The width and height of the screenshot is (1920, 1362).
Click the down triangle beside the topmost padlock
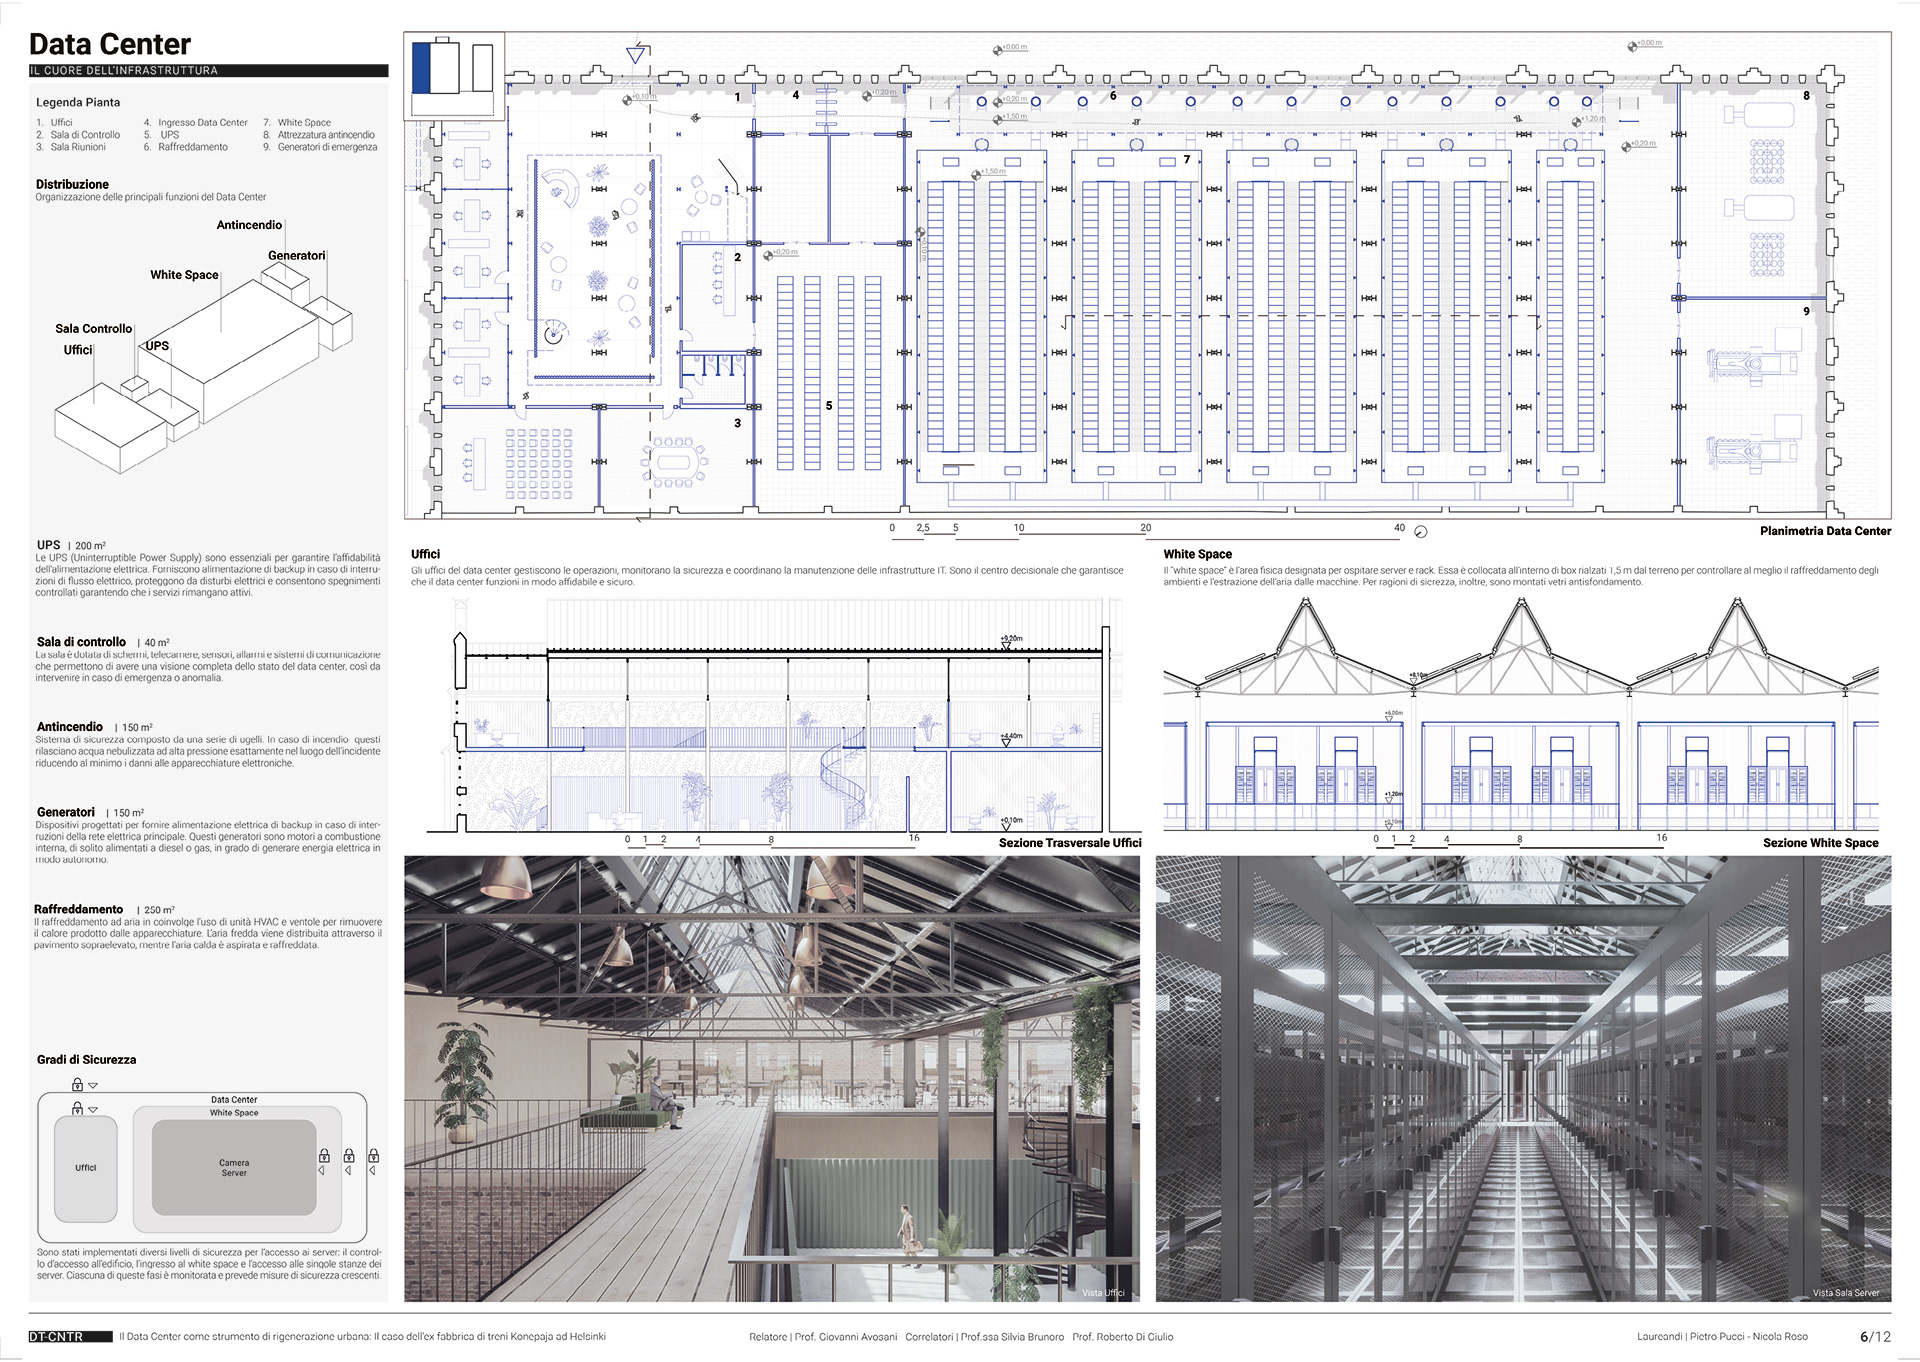tap(93, 1085)
